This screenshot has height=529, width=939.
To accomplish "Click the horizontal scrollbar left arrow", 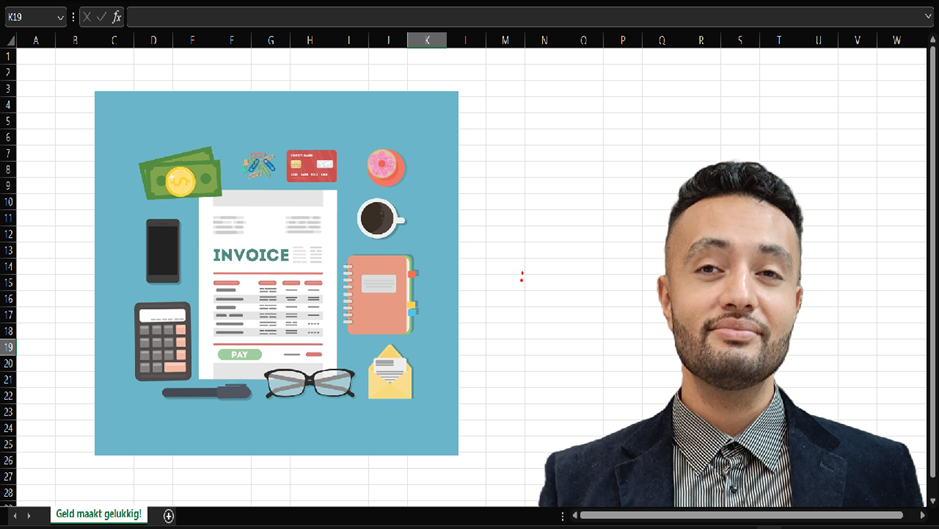I will click(x=574, y=516).
